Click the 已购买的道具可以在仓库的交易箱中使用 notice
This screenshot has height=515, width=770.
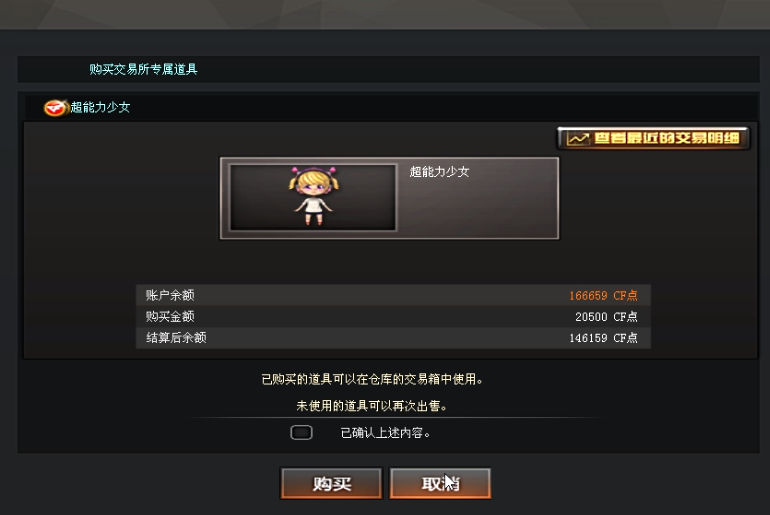tap(372, 379)
